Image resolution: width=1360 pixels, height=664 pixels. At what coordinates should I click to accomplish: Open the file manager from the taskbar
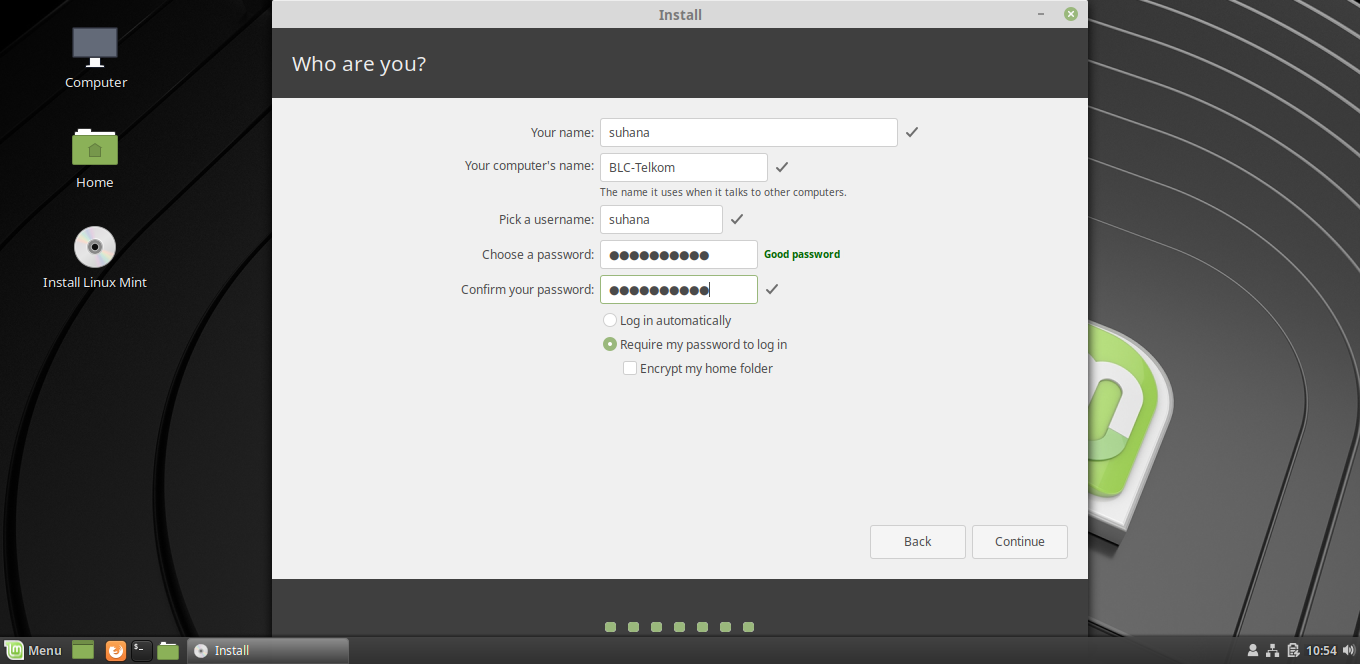coord(167,650)
